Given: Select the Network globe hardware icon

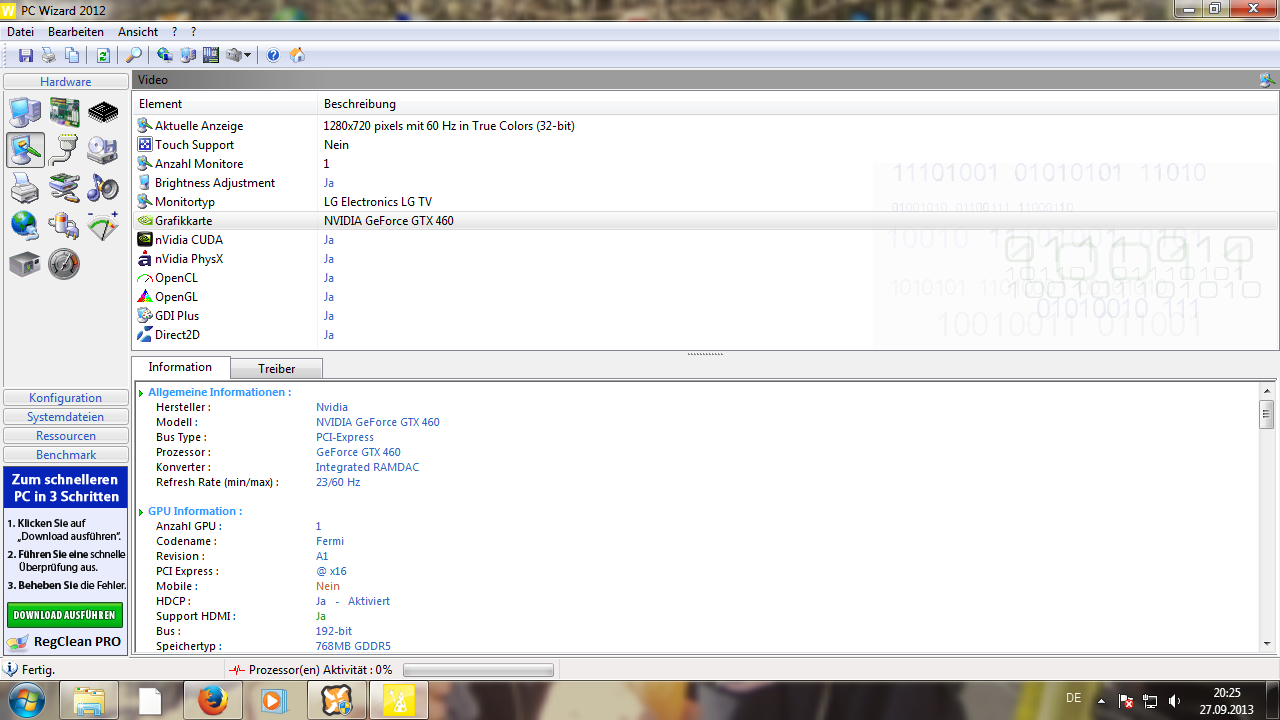Looking at the screenshot, I should (x=25, y=226).
